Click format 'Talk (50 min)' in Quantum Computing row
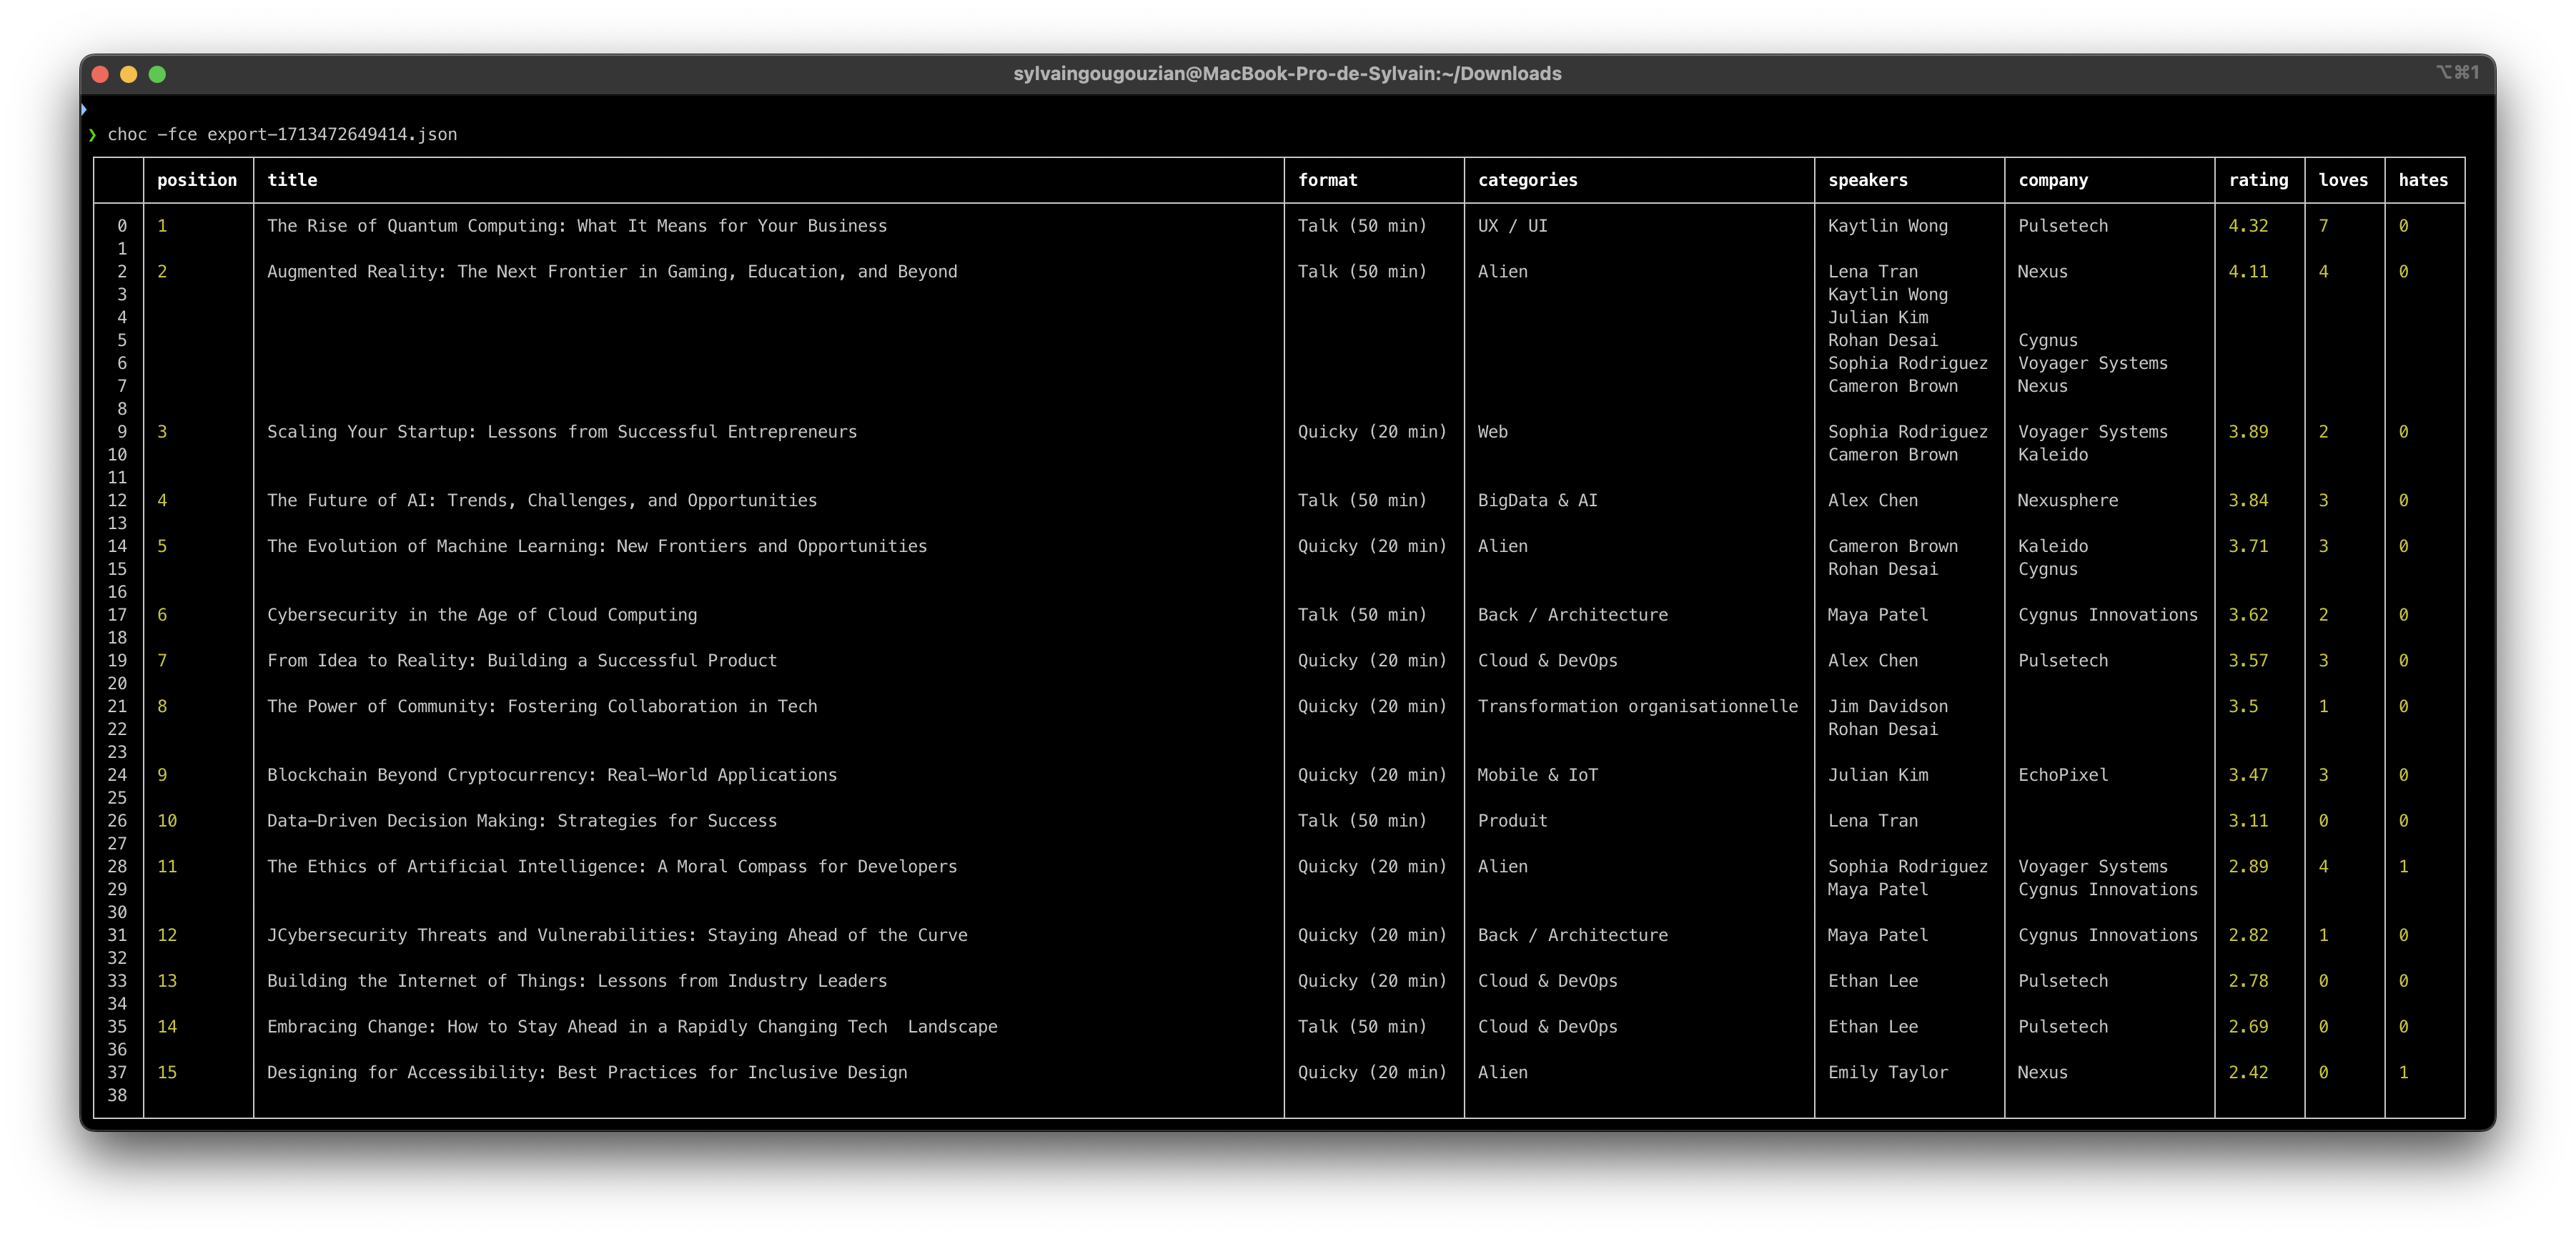Image resolution: width=2576 pixels, height=1237 pixels. click(x=1362, y=226)
